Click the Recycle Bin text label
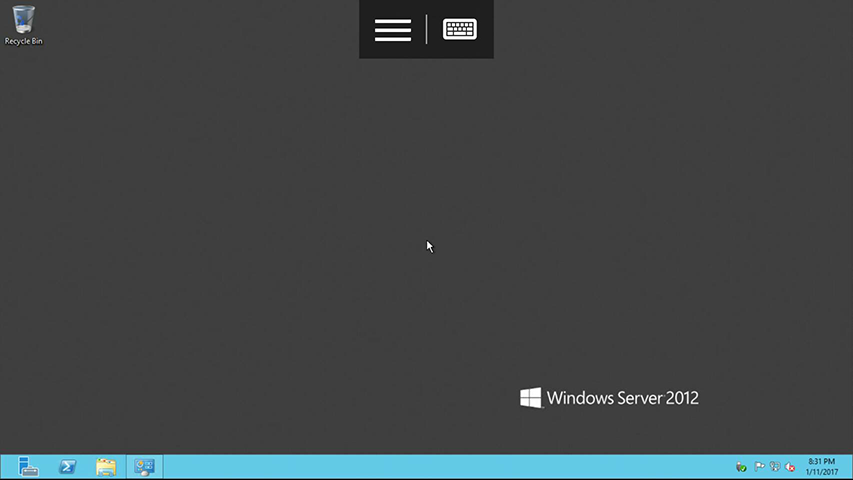 pos(23,41)
